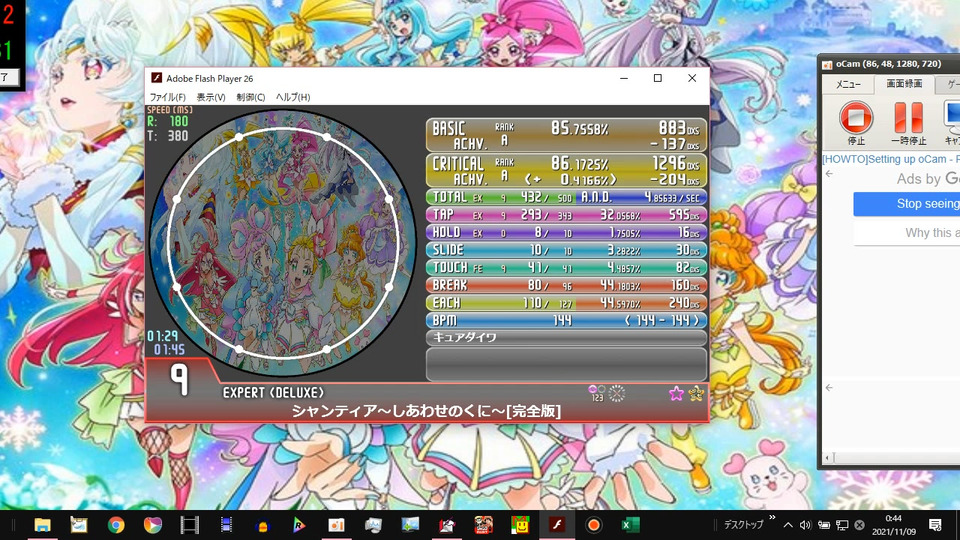This screenshot has width=960, height=540.
Task: Click the gold star character icon in song bar
Action: click(696, 394)
